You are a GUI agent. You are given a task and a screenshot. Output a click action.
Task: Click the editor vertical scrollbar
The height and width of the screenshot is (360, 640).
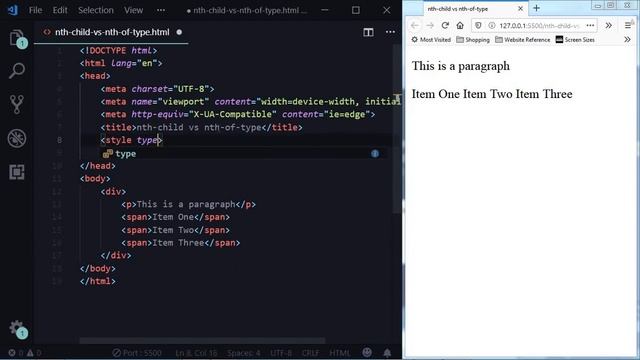[397, 129]
